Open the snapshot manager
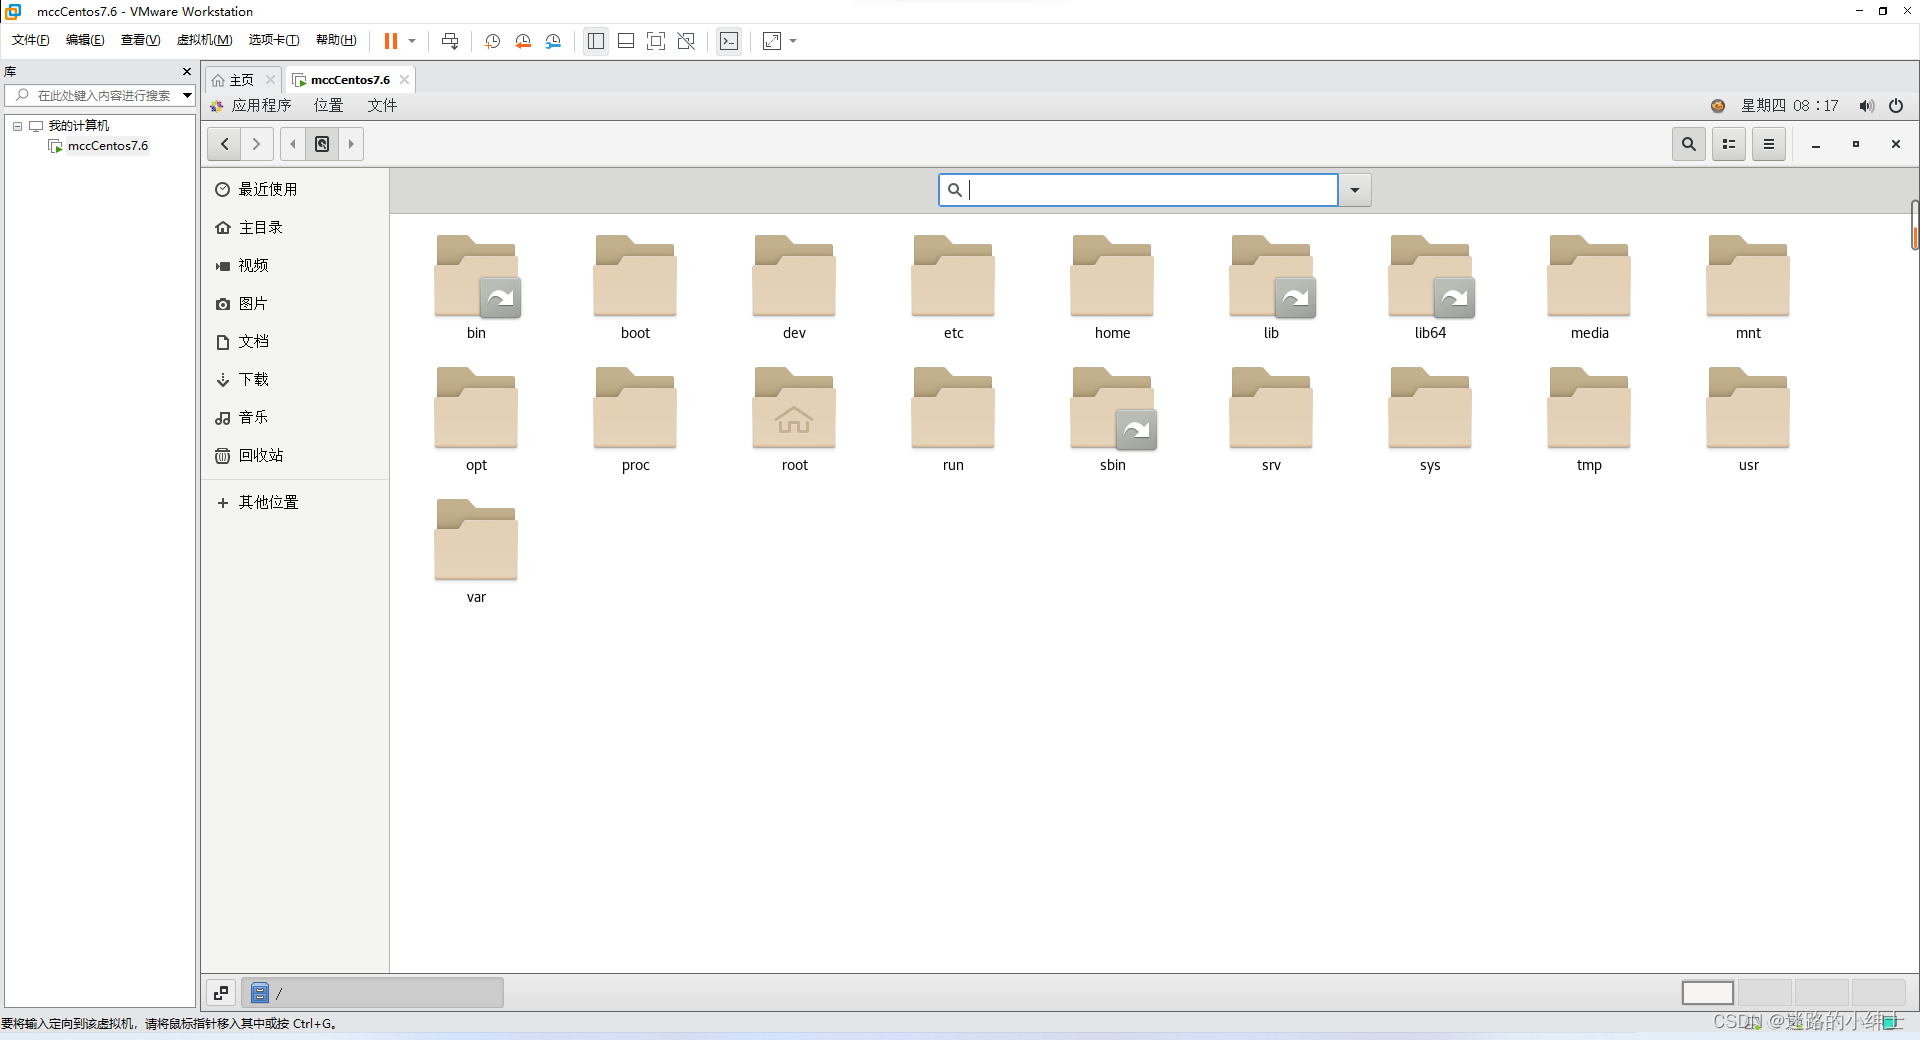 coord(553,41)
